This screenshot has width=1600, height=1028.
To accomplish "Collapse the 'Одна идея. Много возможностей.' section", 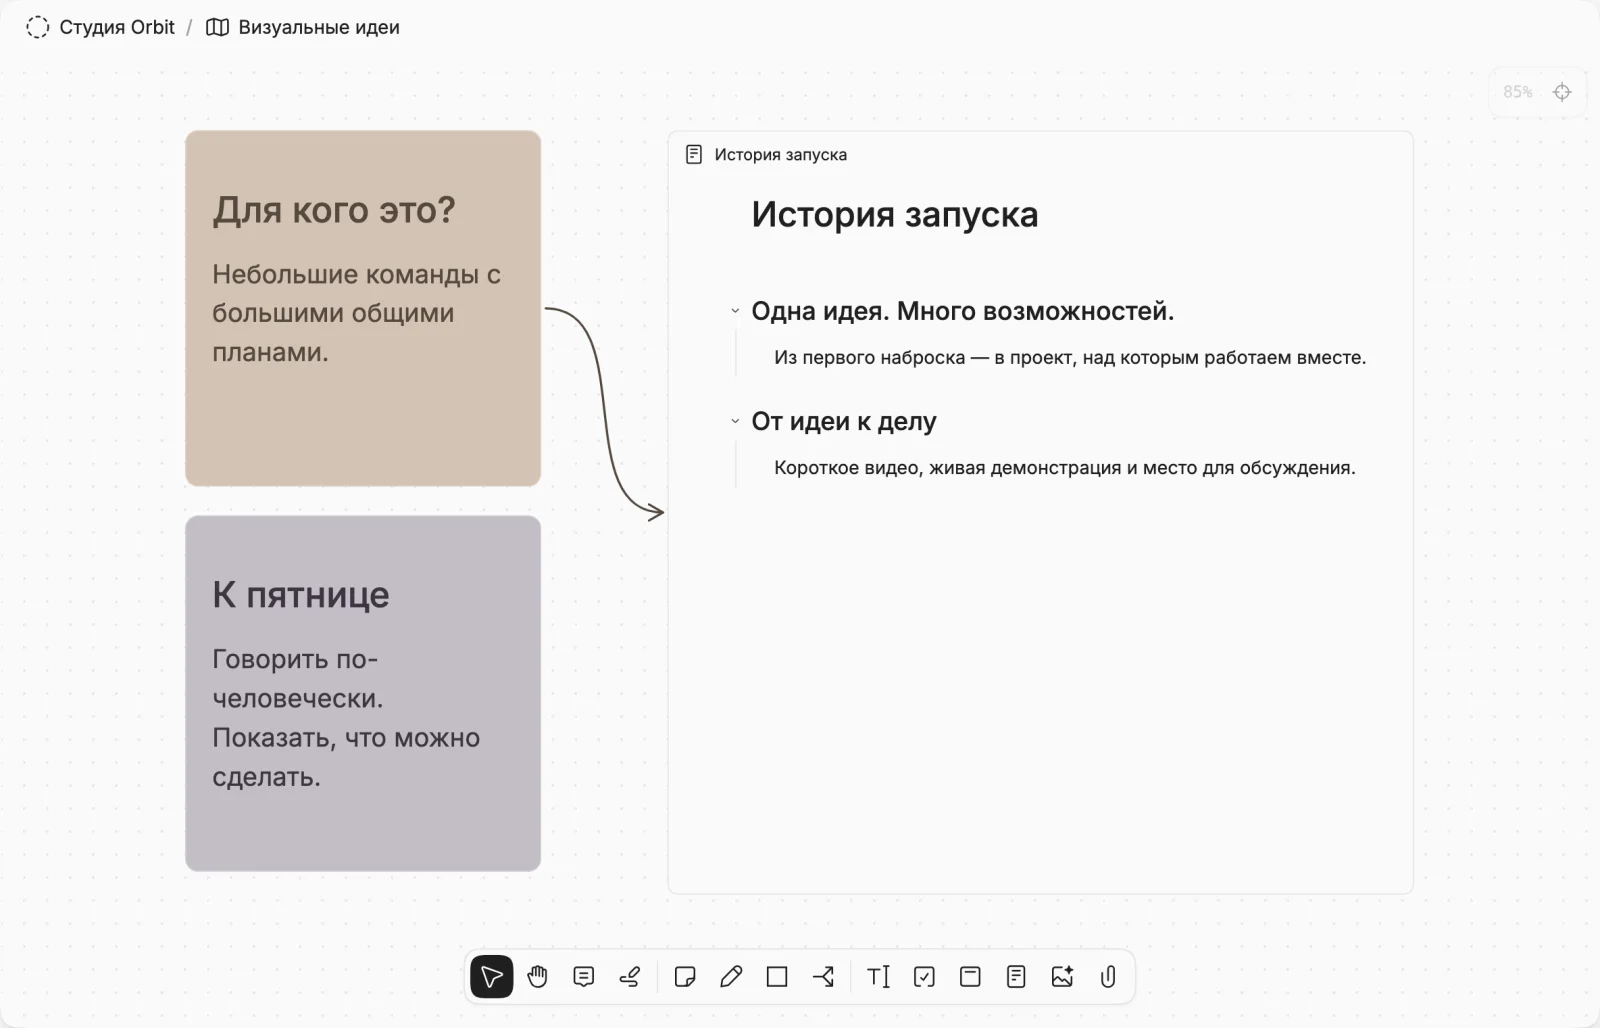I will tap(735, 311).
